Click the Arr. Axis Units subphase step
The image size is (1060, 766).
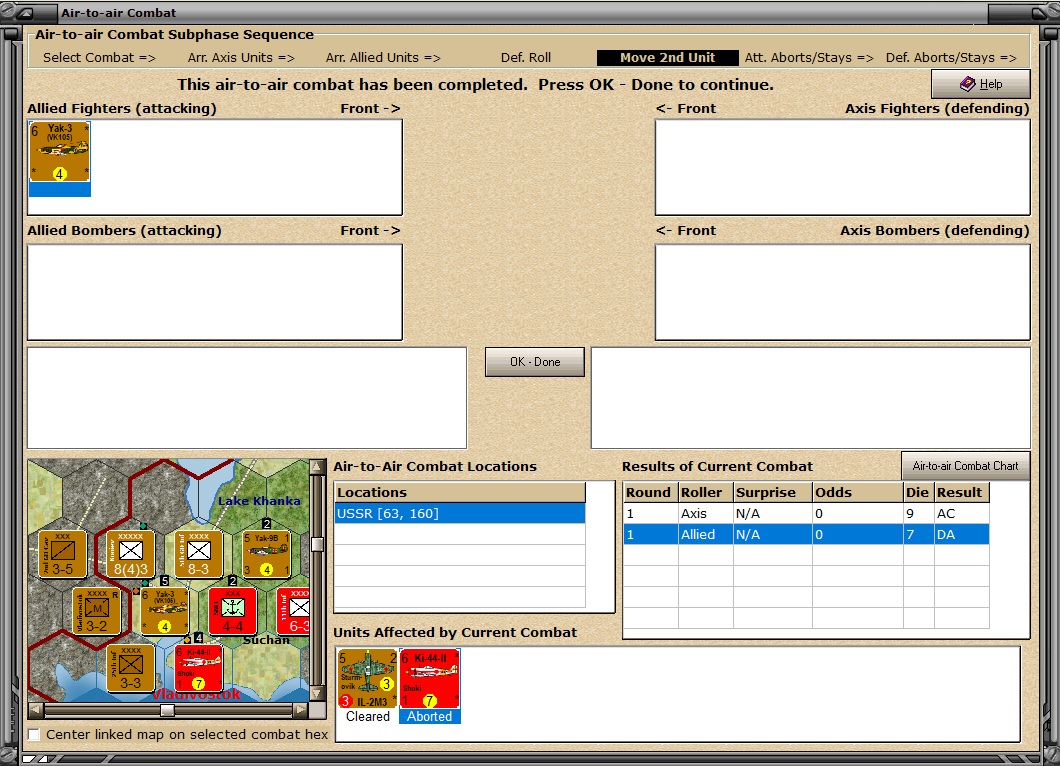point(241,57)
